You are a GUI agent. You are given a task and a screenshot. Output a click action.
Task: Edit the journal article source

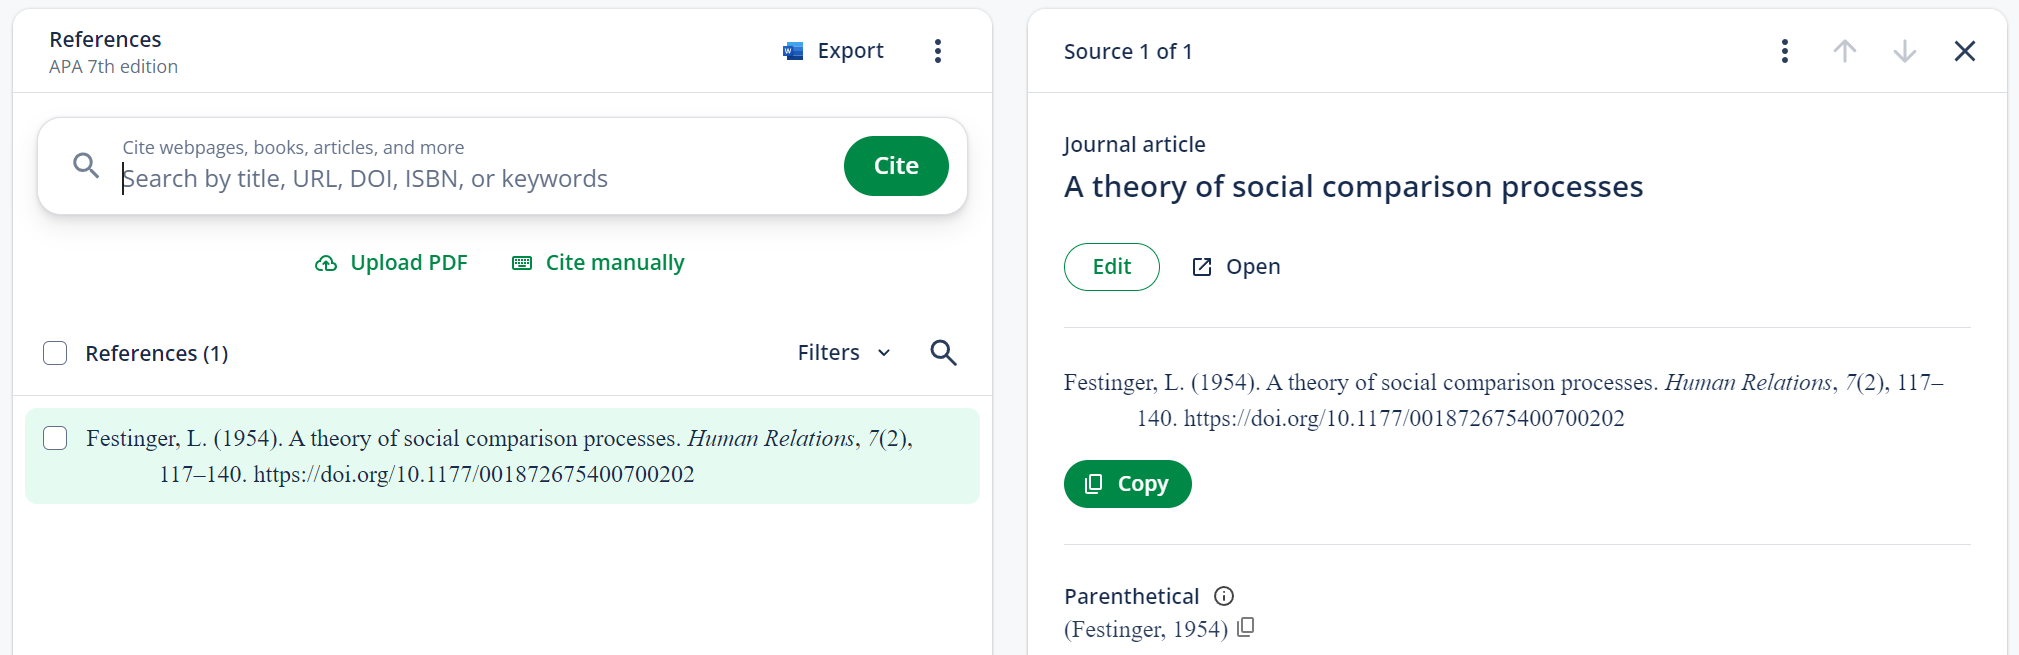(x=1111, y=267)
